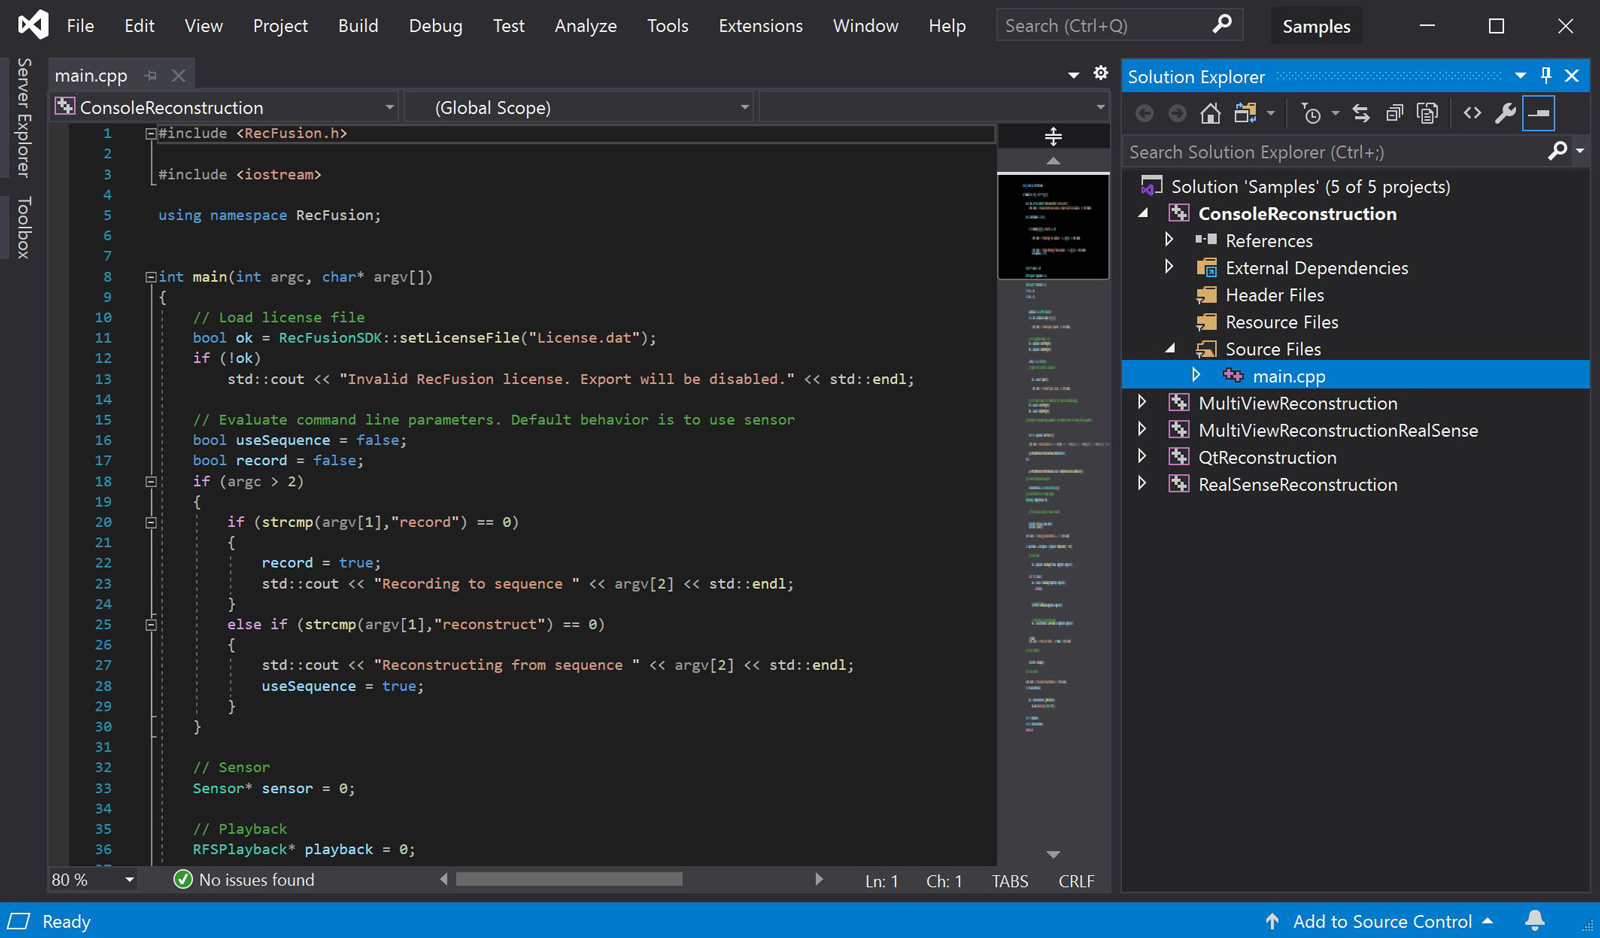The height and width of the screenshot is (938, 1600).
Task: Open the Extensions menu
Action: point(760,26)
